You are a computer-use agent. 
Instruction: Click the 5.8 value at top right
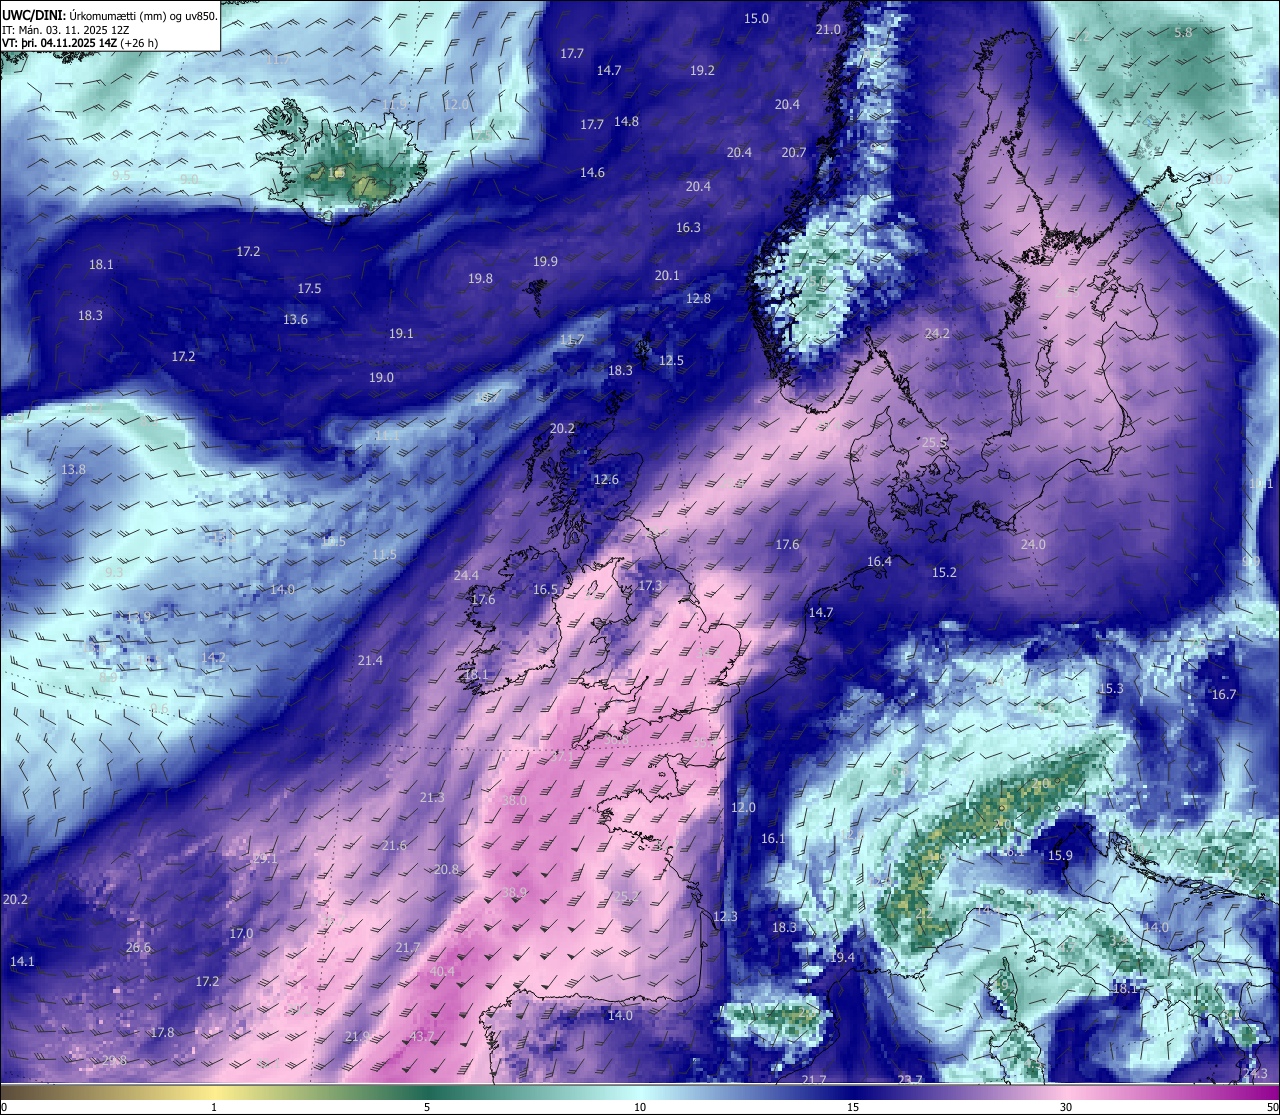[x=1183, y=32]
